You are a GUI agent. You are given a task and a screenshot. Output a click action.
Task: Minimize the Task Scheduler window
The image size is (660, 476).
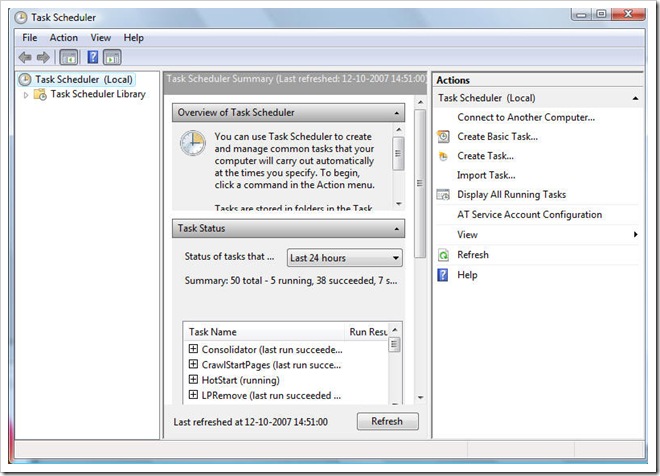(581, 15)
